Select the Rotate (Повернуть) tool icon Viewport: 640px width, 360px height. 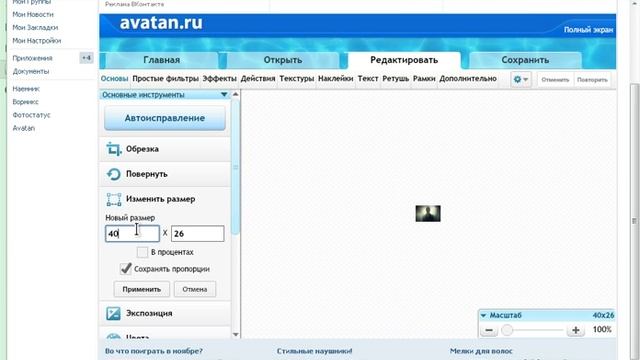tap(113, 174)
